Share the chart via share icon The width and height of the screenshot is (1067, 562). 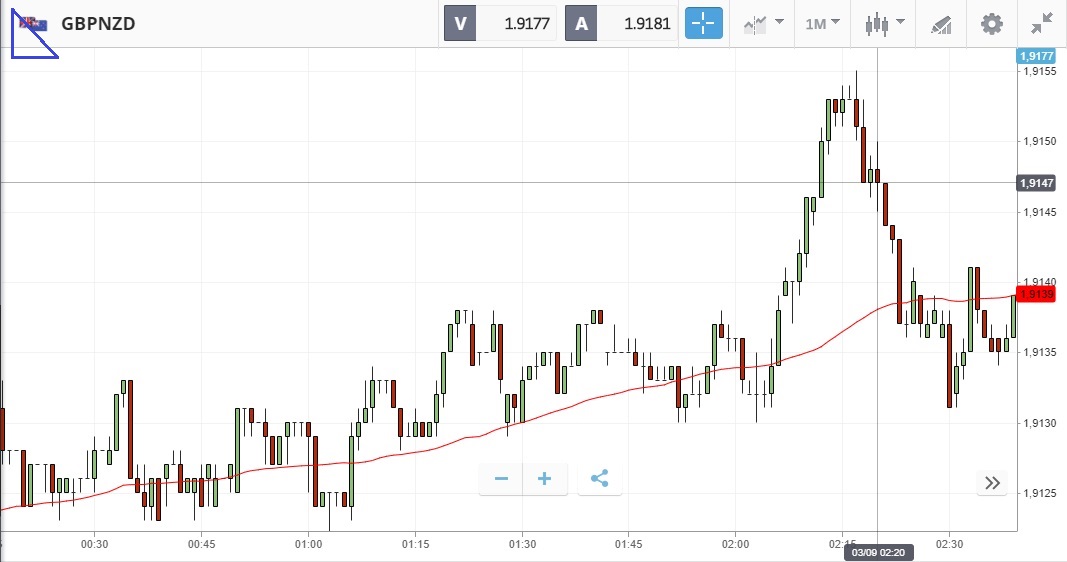point(600,479)
